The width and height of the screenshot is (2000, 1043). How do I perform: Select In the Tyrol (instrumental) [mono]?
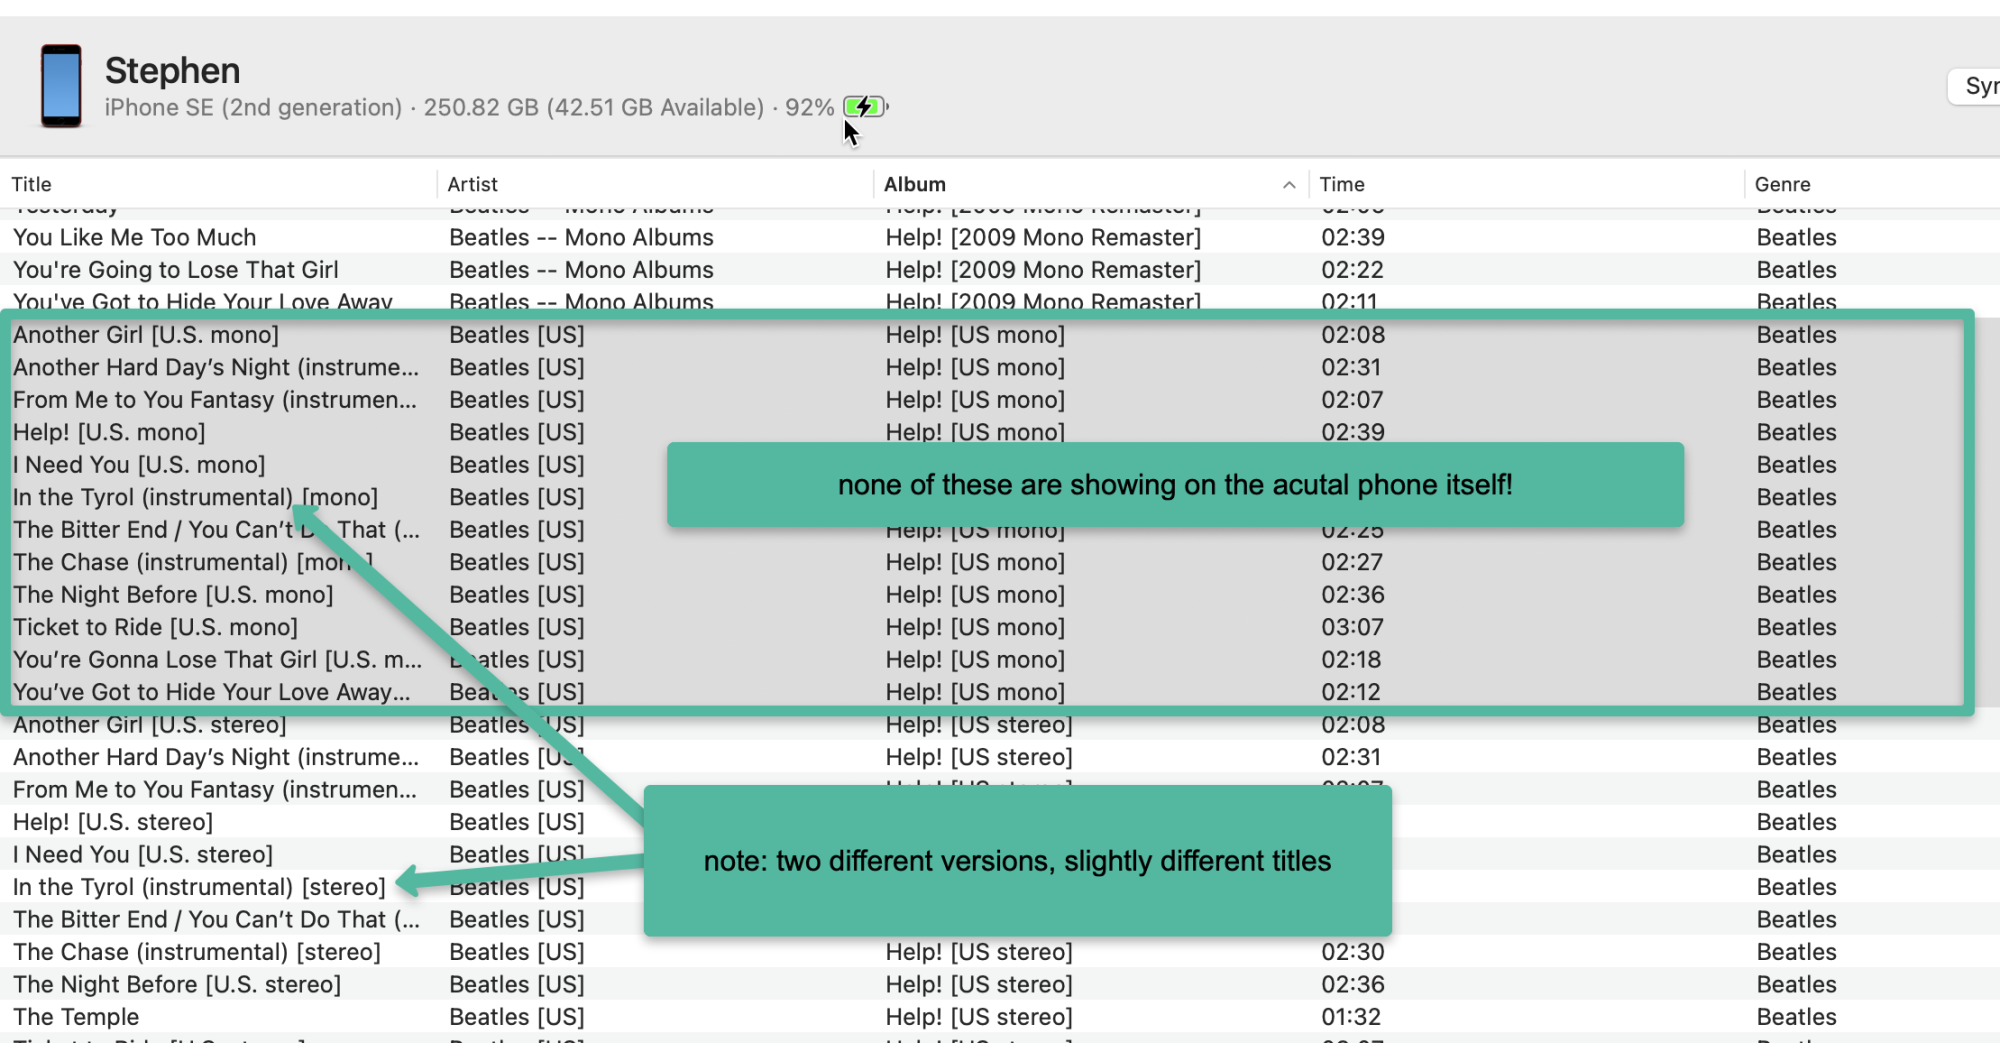coord(195,497)
